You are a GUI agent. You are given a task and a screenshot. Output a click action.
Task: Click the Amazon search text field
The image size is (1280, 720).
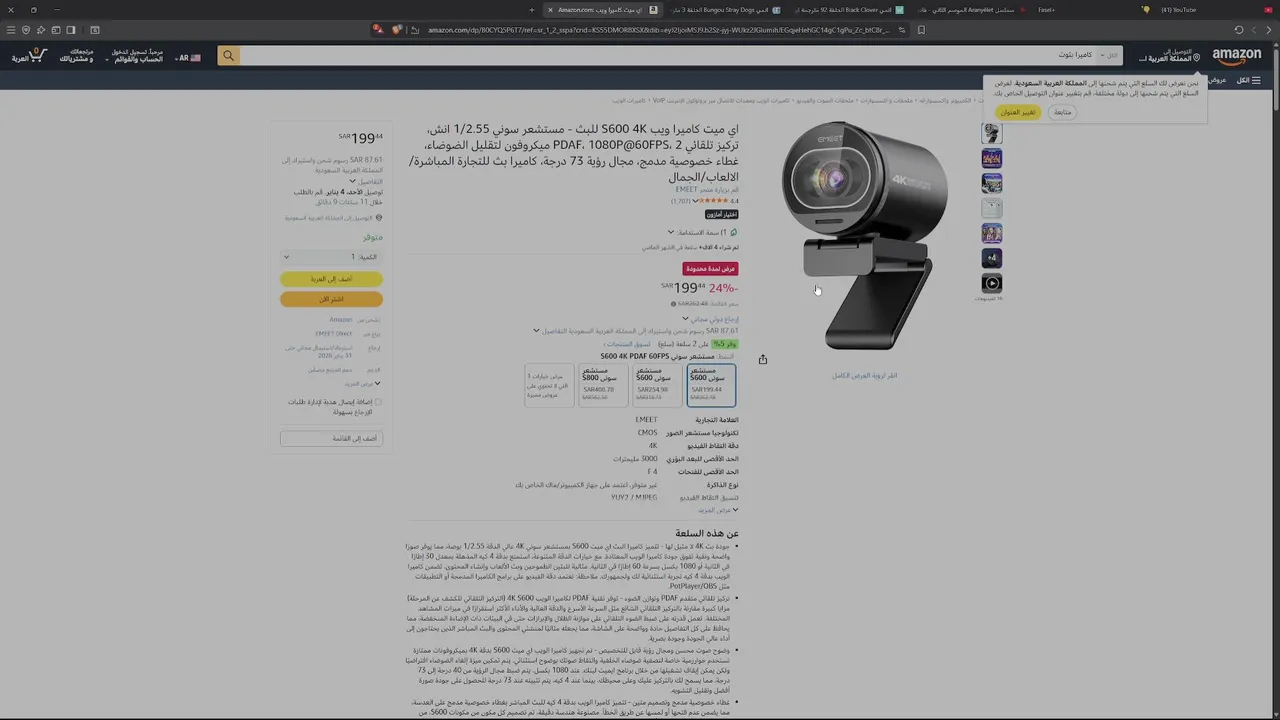[668, 56]
